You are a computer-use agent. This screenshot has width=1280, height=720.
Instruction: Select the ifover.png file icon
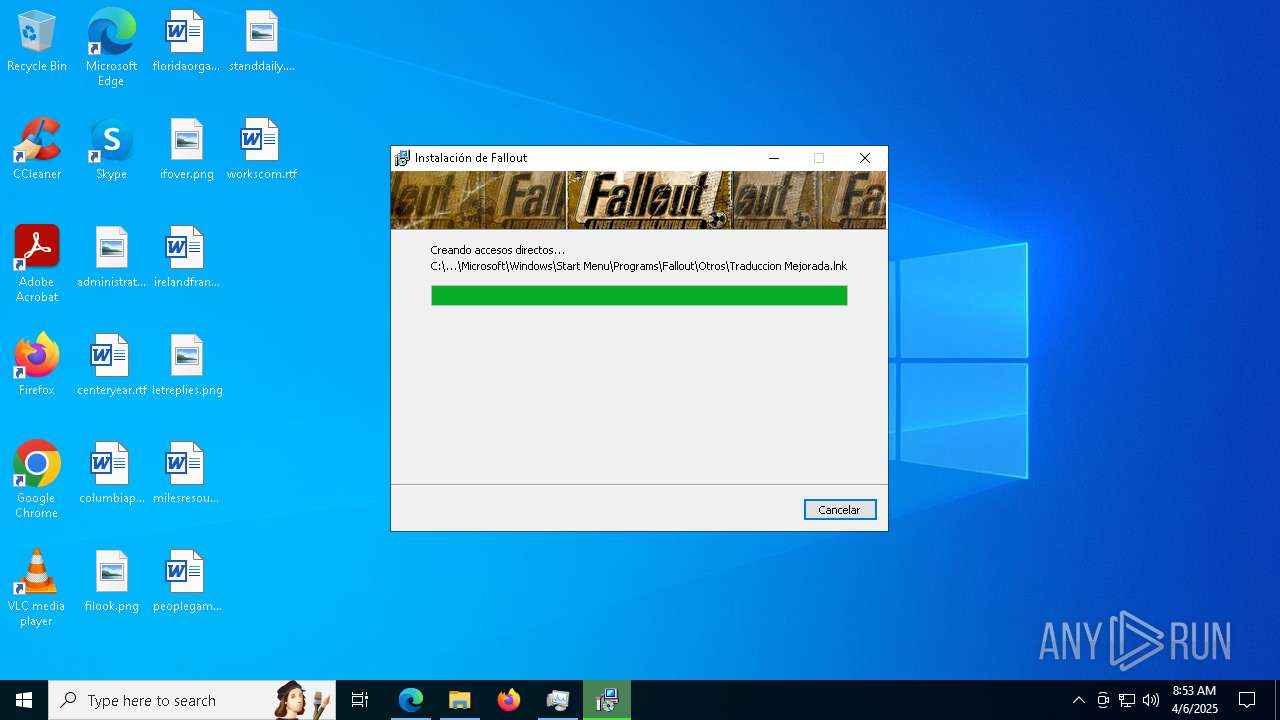click(x=187, y=150)
